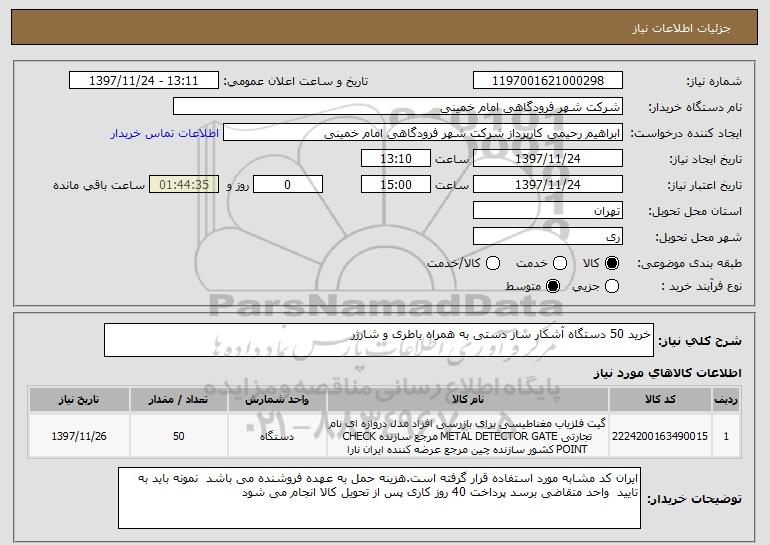The image size is (770, 545).
Task: Click the general need description text box
Action: tap(379, 340)
